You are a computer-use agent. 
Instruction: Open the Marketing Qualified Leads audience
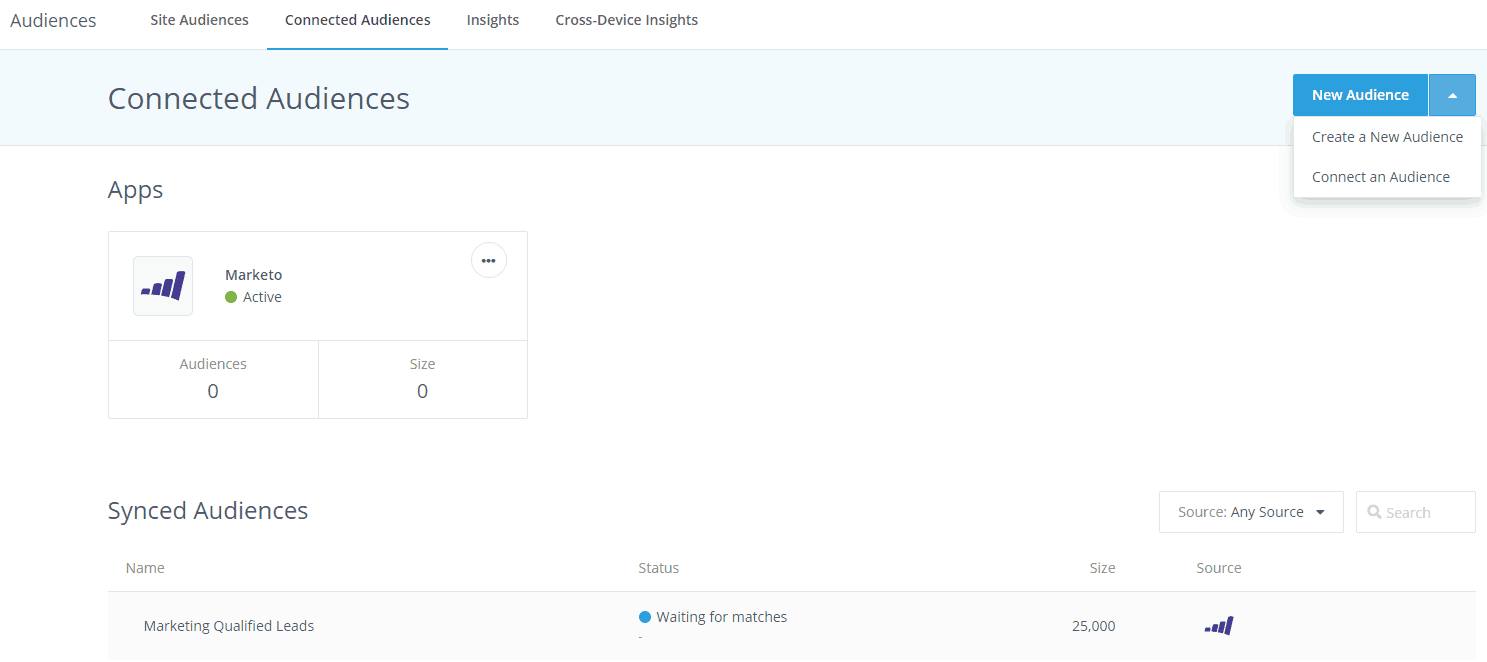[x=228, y=625]
